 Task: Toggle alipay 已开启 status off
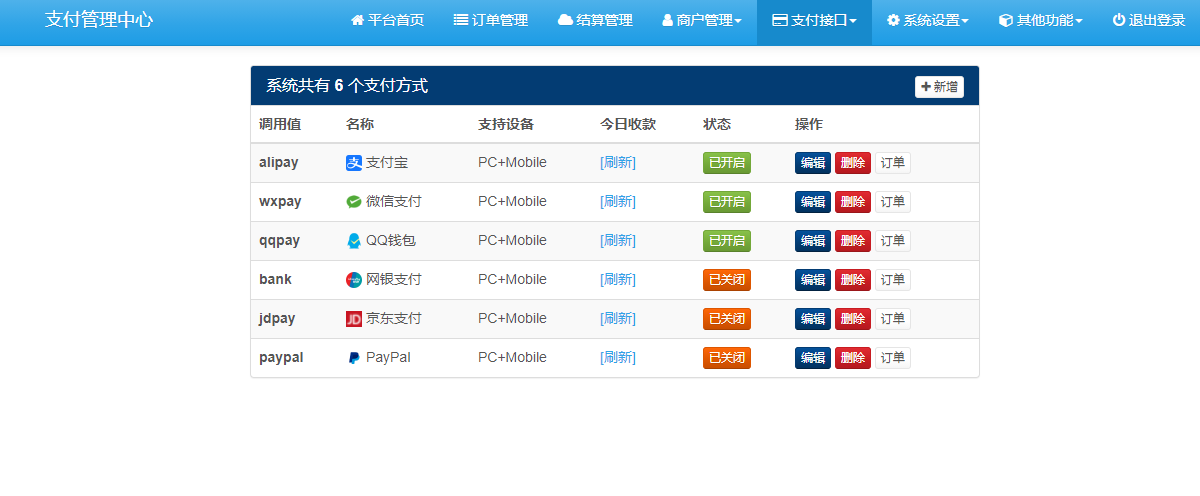(726, 163)
